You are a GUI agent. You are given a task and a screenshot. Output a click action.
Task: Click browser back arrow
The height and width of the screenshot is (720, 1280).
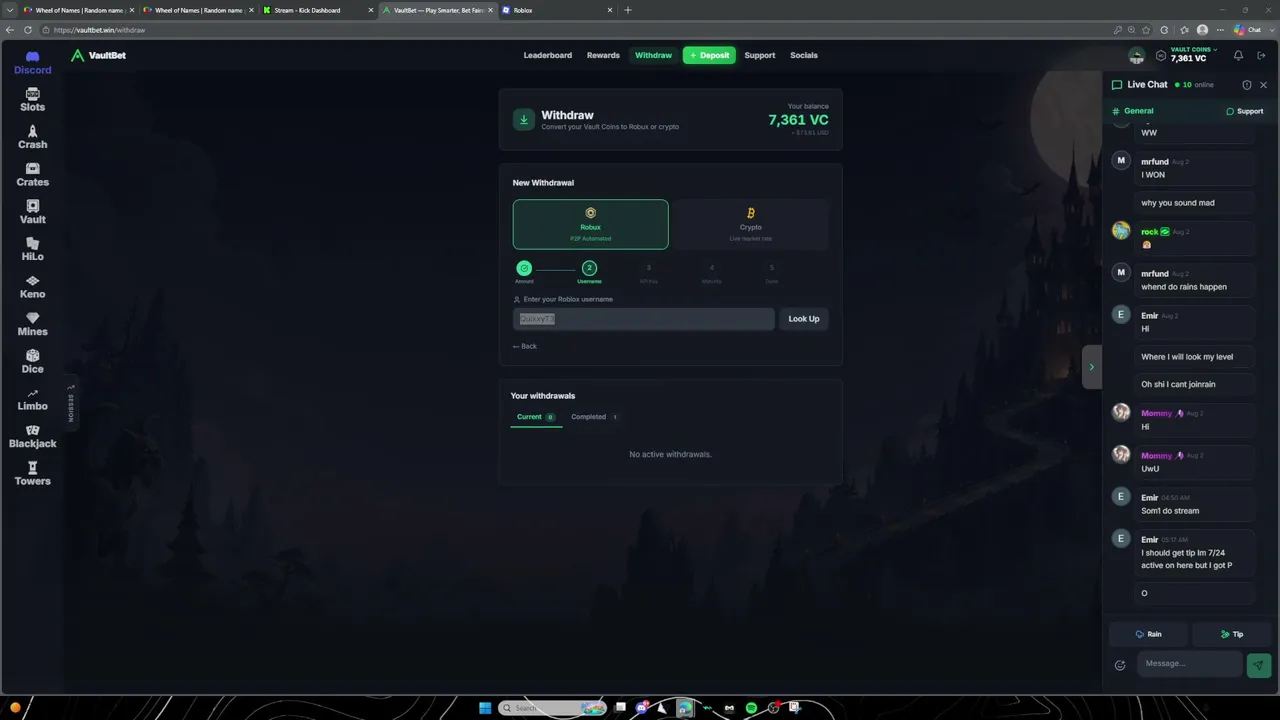[x=10, y=30]
